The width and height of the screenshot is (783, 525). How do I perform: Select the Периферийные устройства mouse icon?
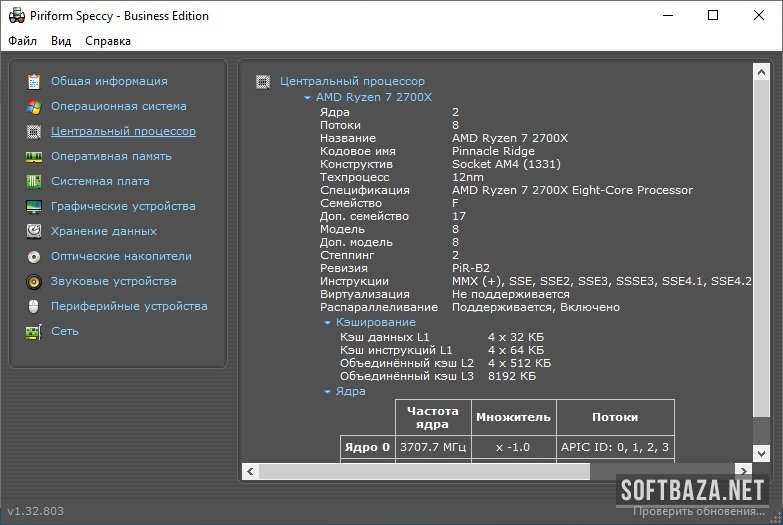[34, 306]
